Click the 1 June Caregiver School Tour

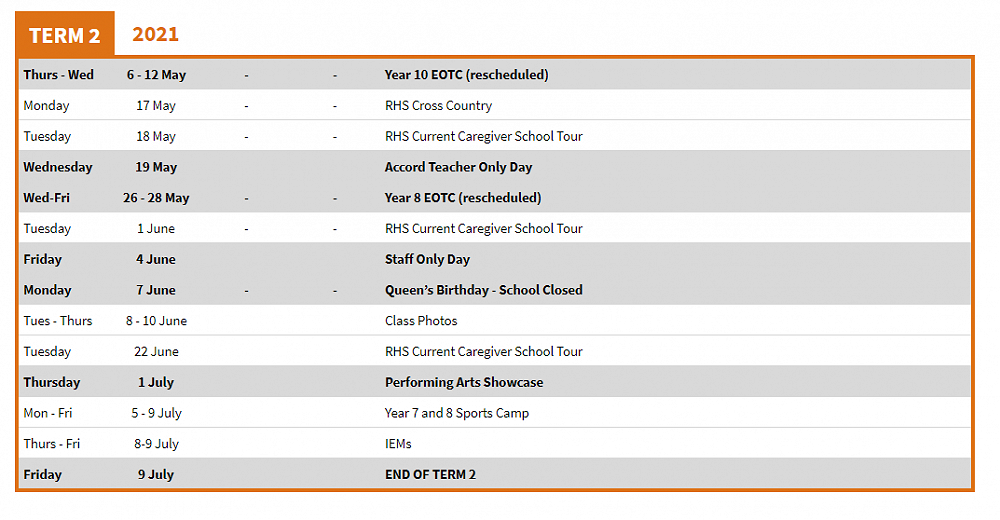point(483,229)
